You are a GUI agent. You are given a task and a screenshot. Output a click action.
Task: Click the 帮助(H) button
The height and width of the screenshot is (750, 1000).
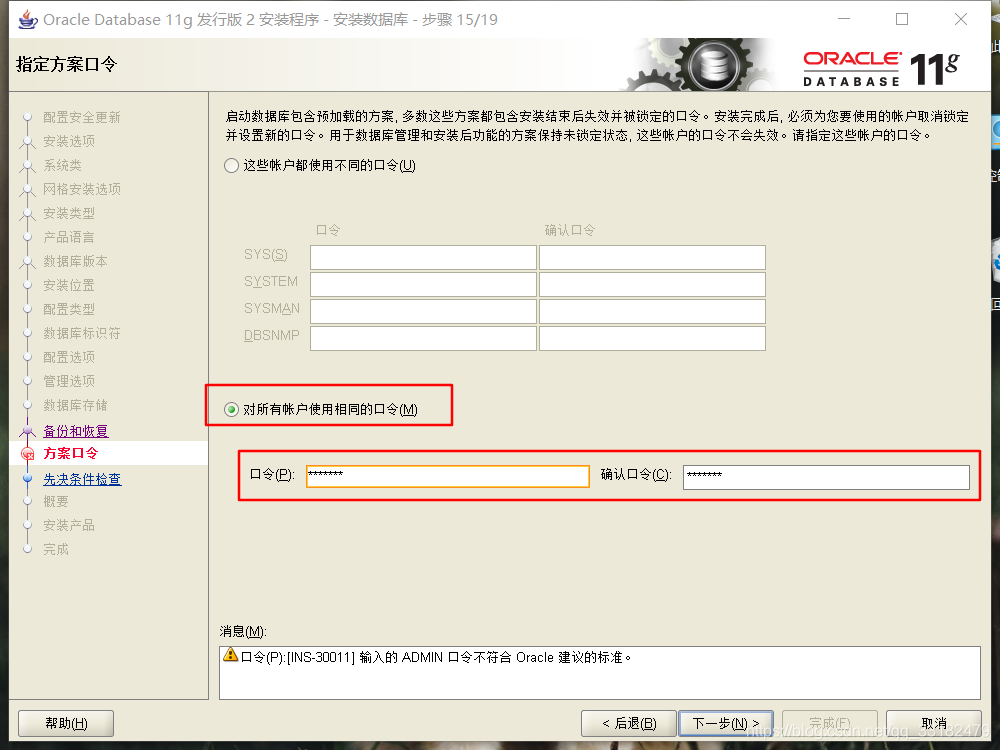(x=66, y=723)
